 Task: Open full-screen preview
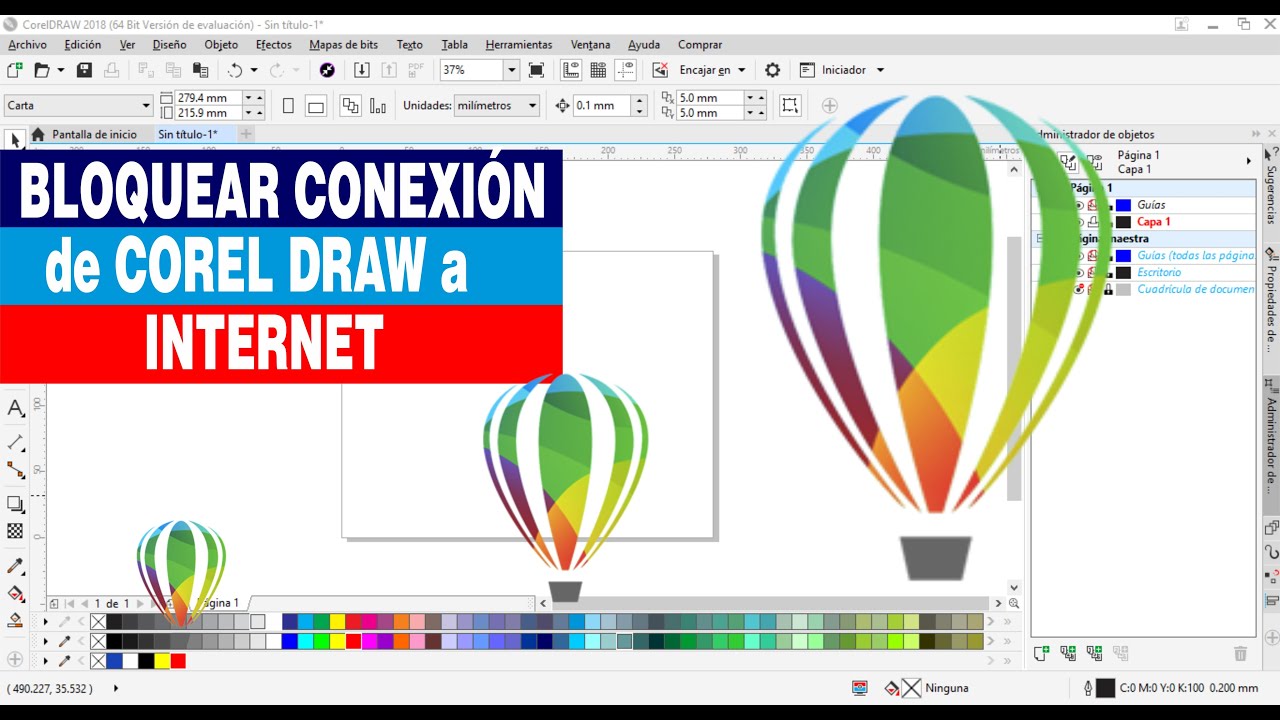[536, 70]
